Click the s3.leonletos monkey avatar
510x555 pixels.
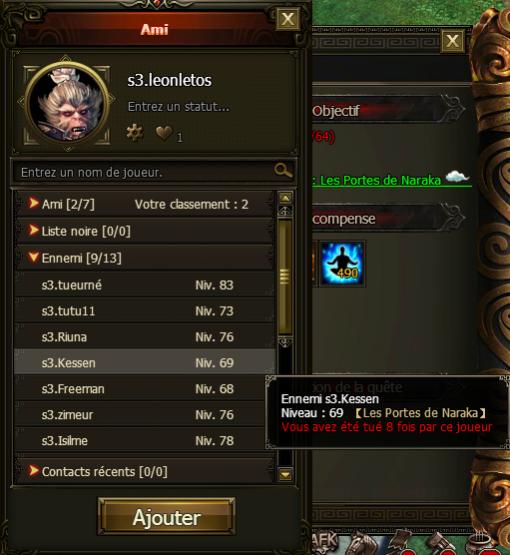[x=67, y=103]
